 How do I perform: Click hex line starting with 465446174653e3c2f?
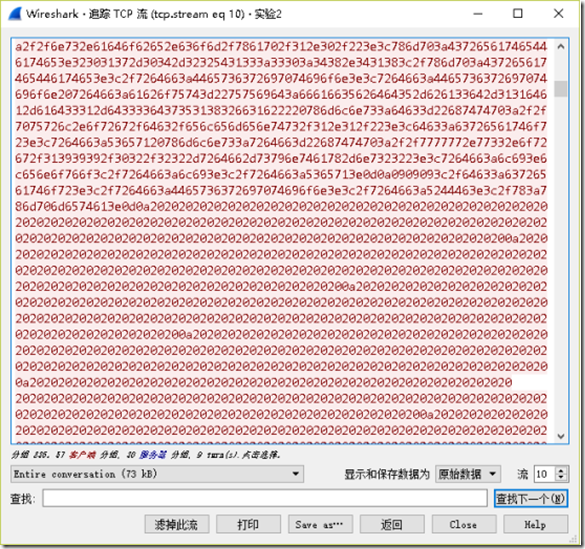point(281,78)
